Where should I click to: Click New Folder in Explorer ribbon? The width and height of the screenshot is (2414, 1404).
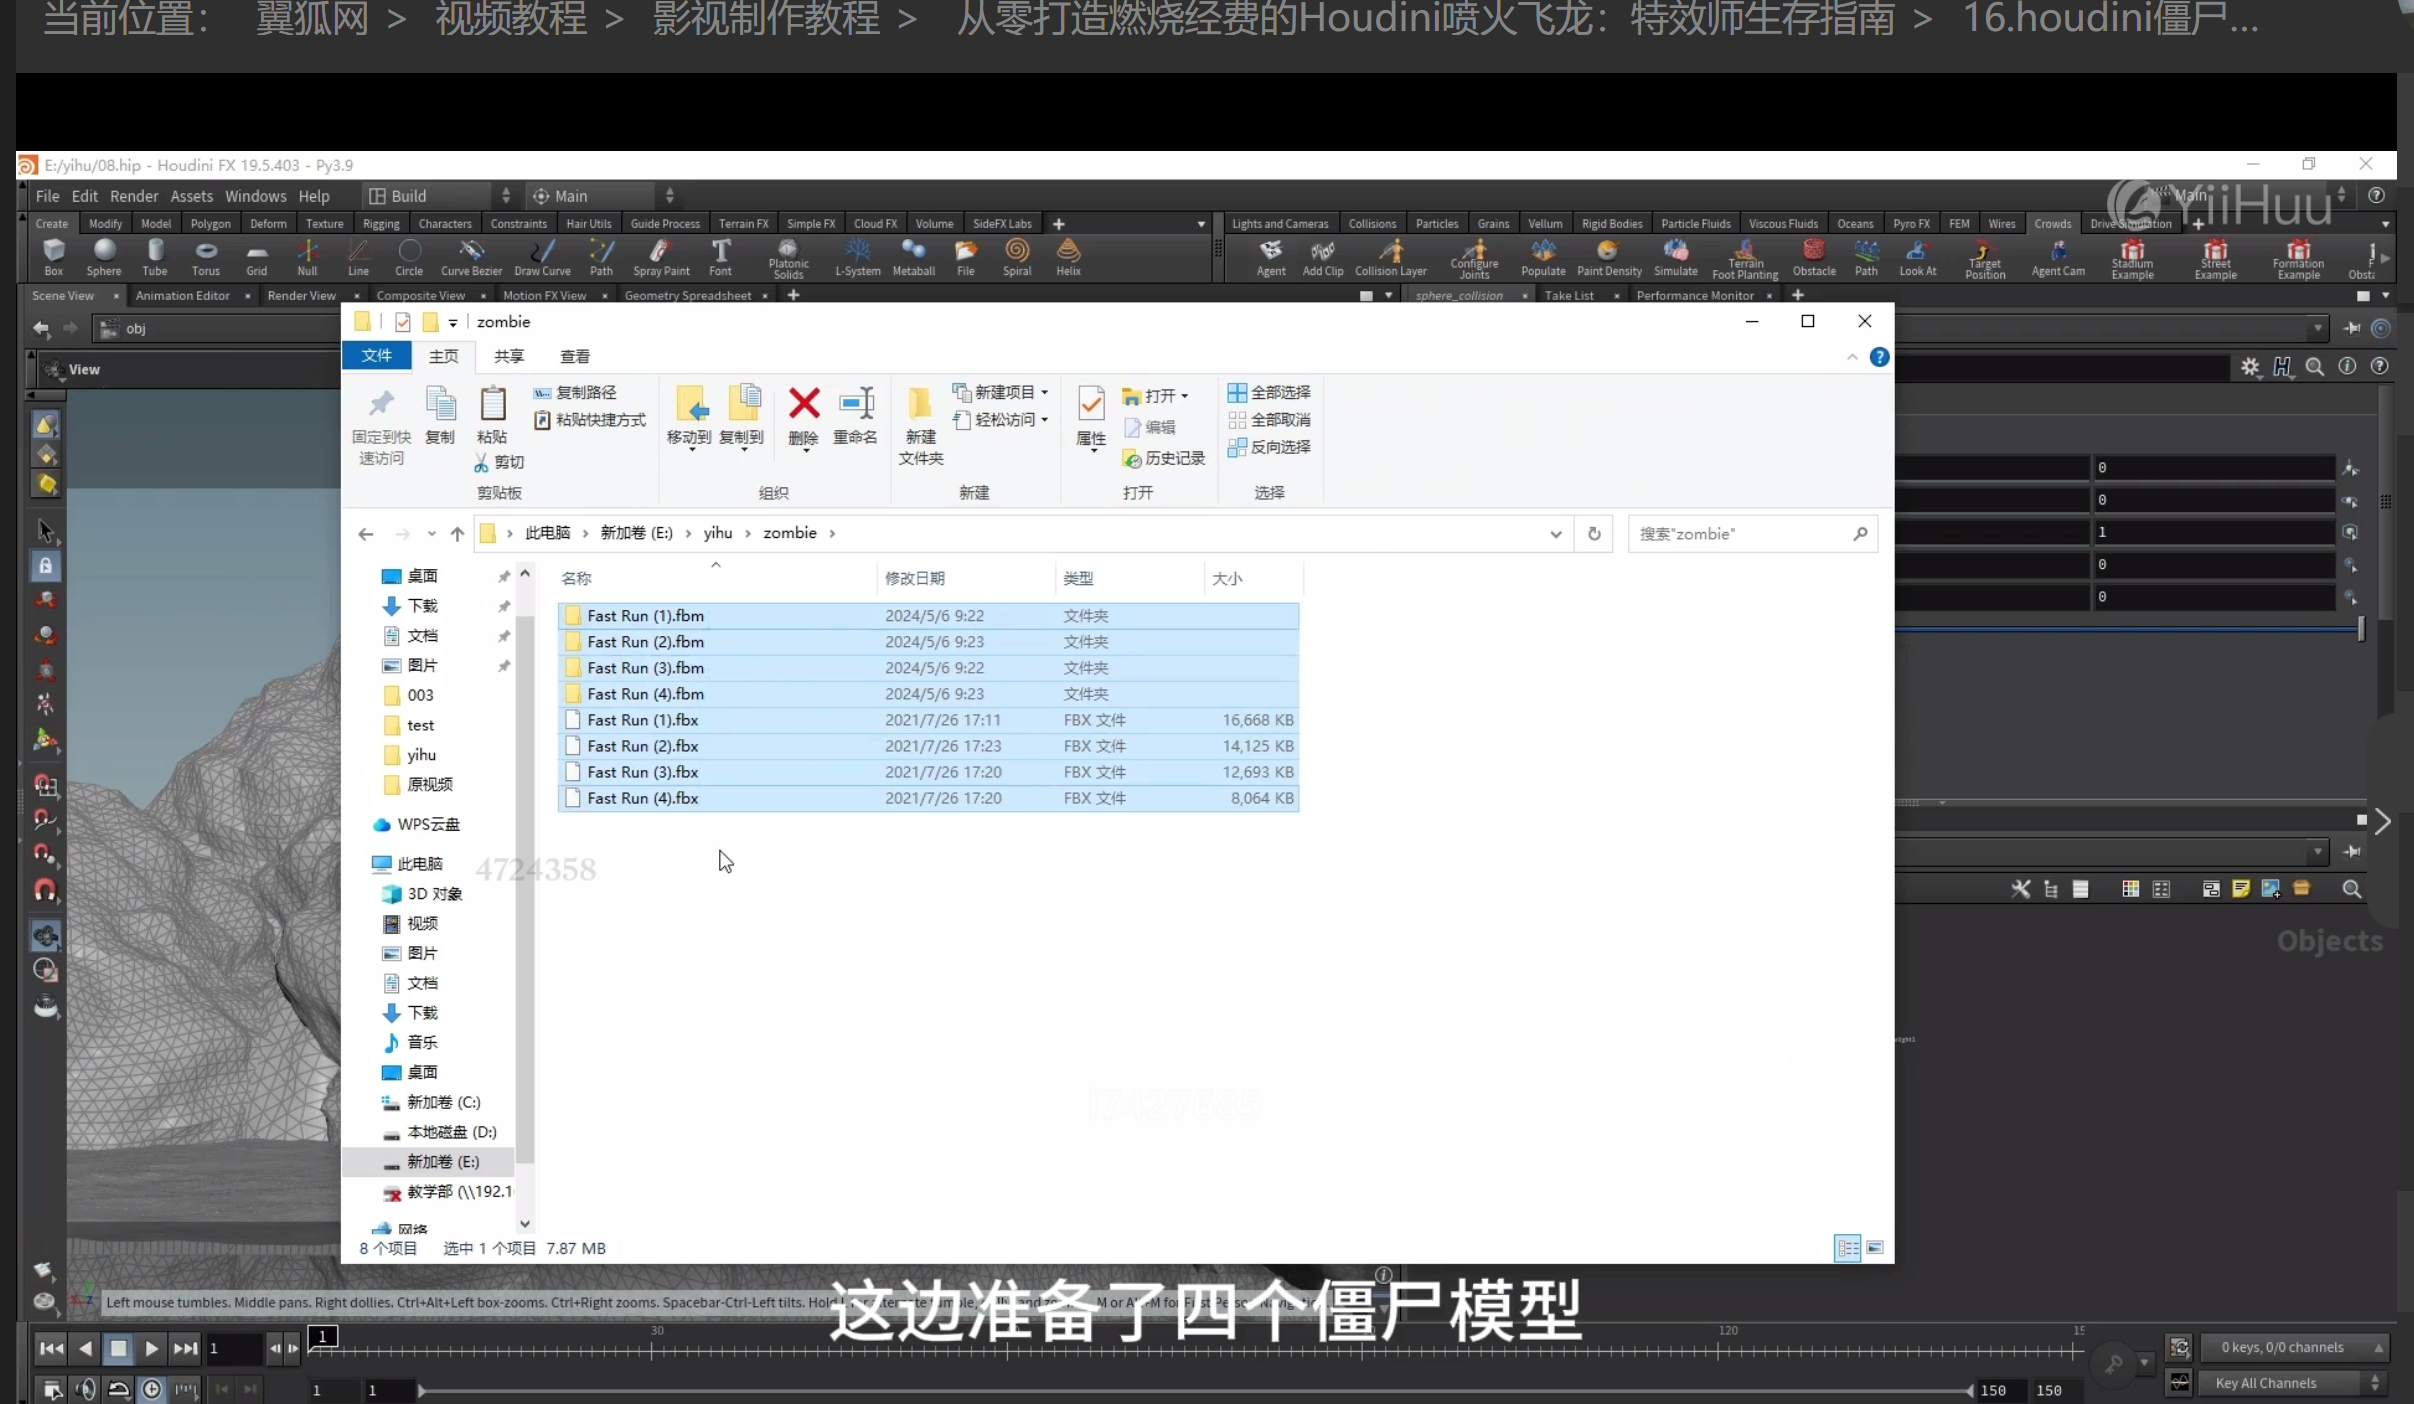tap(921, 425)
